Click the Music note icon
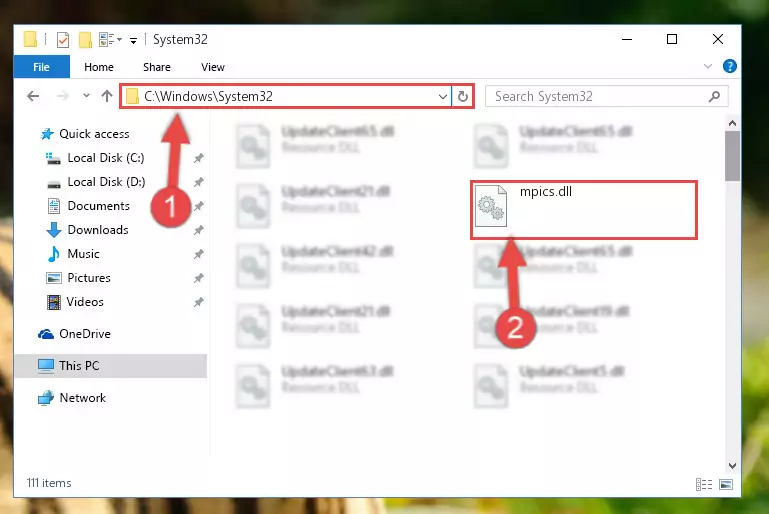 54,254
